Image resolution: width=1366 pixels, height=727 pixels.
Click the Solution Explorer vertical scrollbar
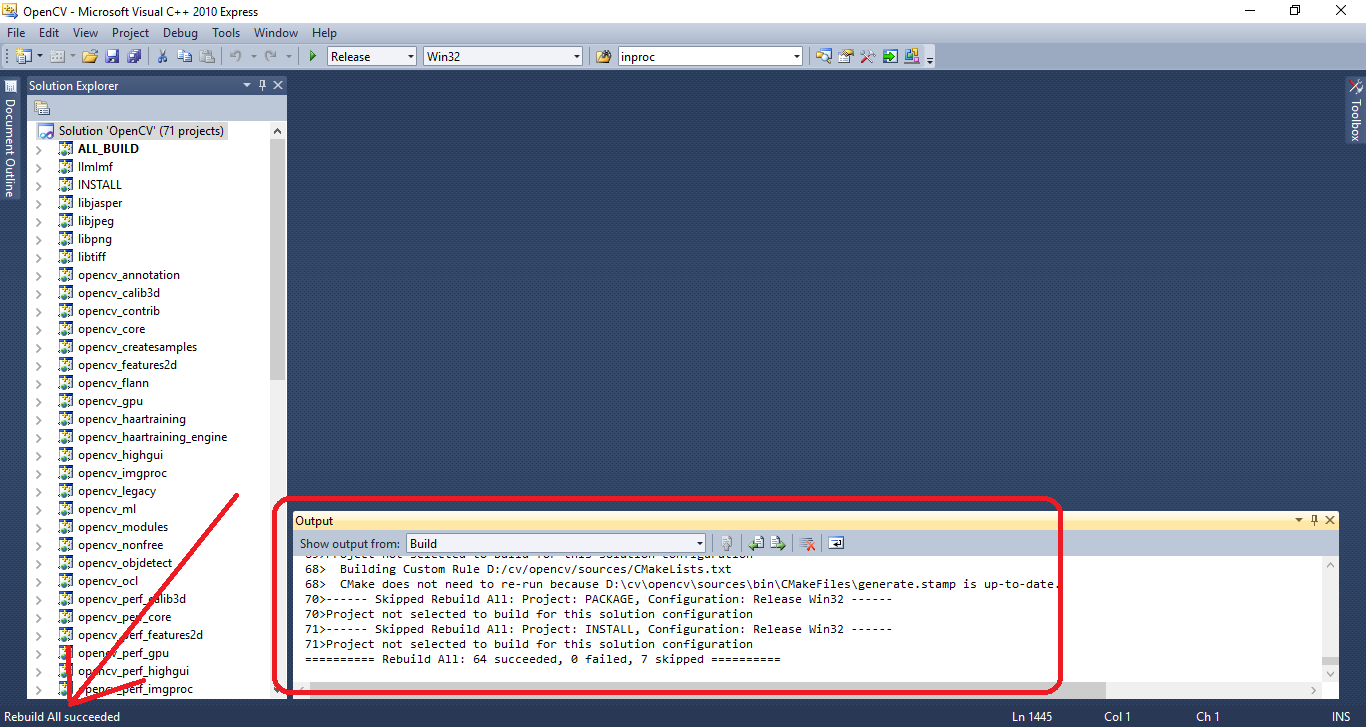coord(277,260)
